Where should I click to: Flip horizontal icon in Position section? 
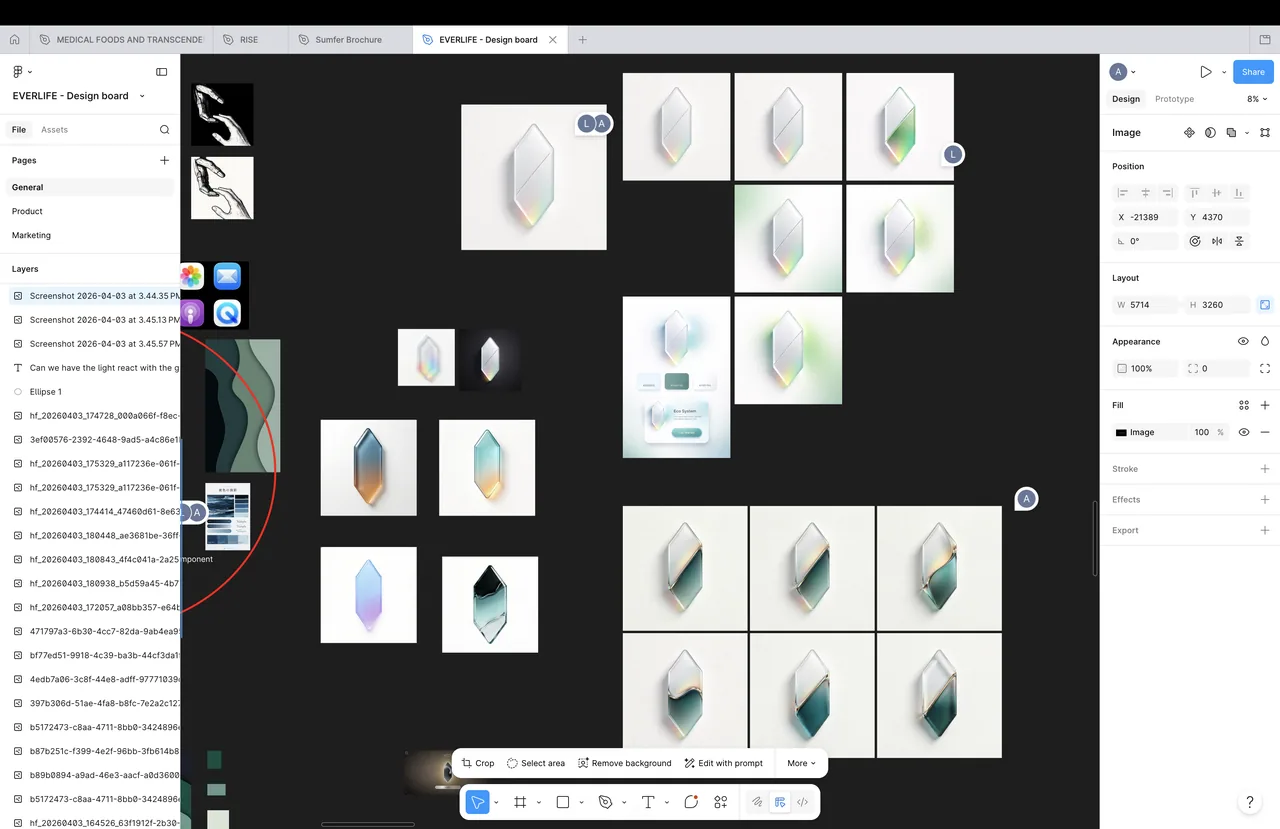pos(1217,241)
